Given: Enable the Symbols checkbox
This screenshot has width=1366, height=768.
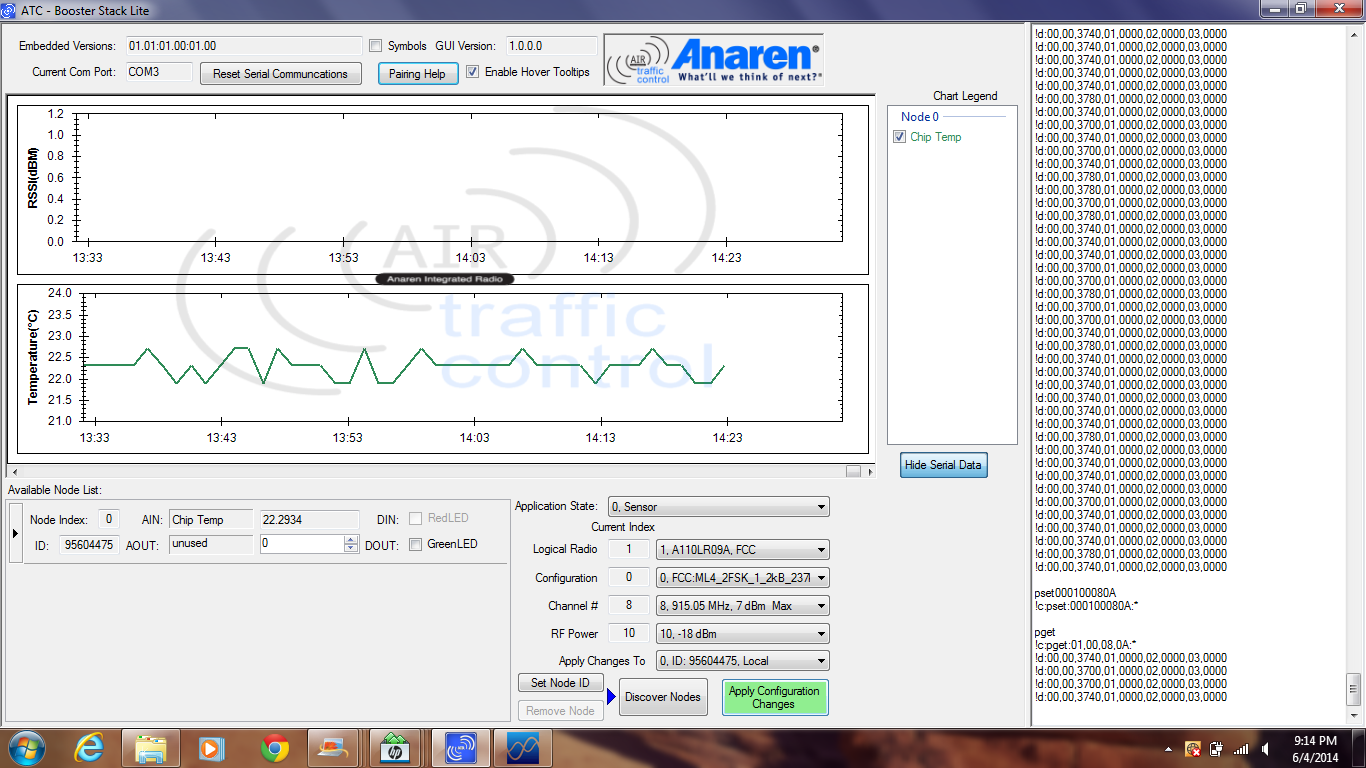Looking at the screenshot, I should pos(376,46).
